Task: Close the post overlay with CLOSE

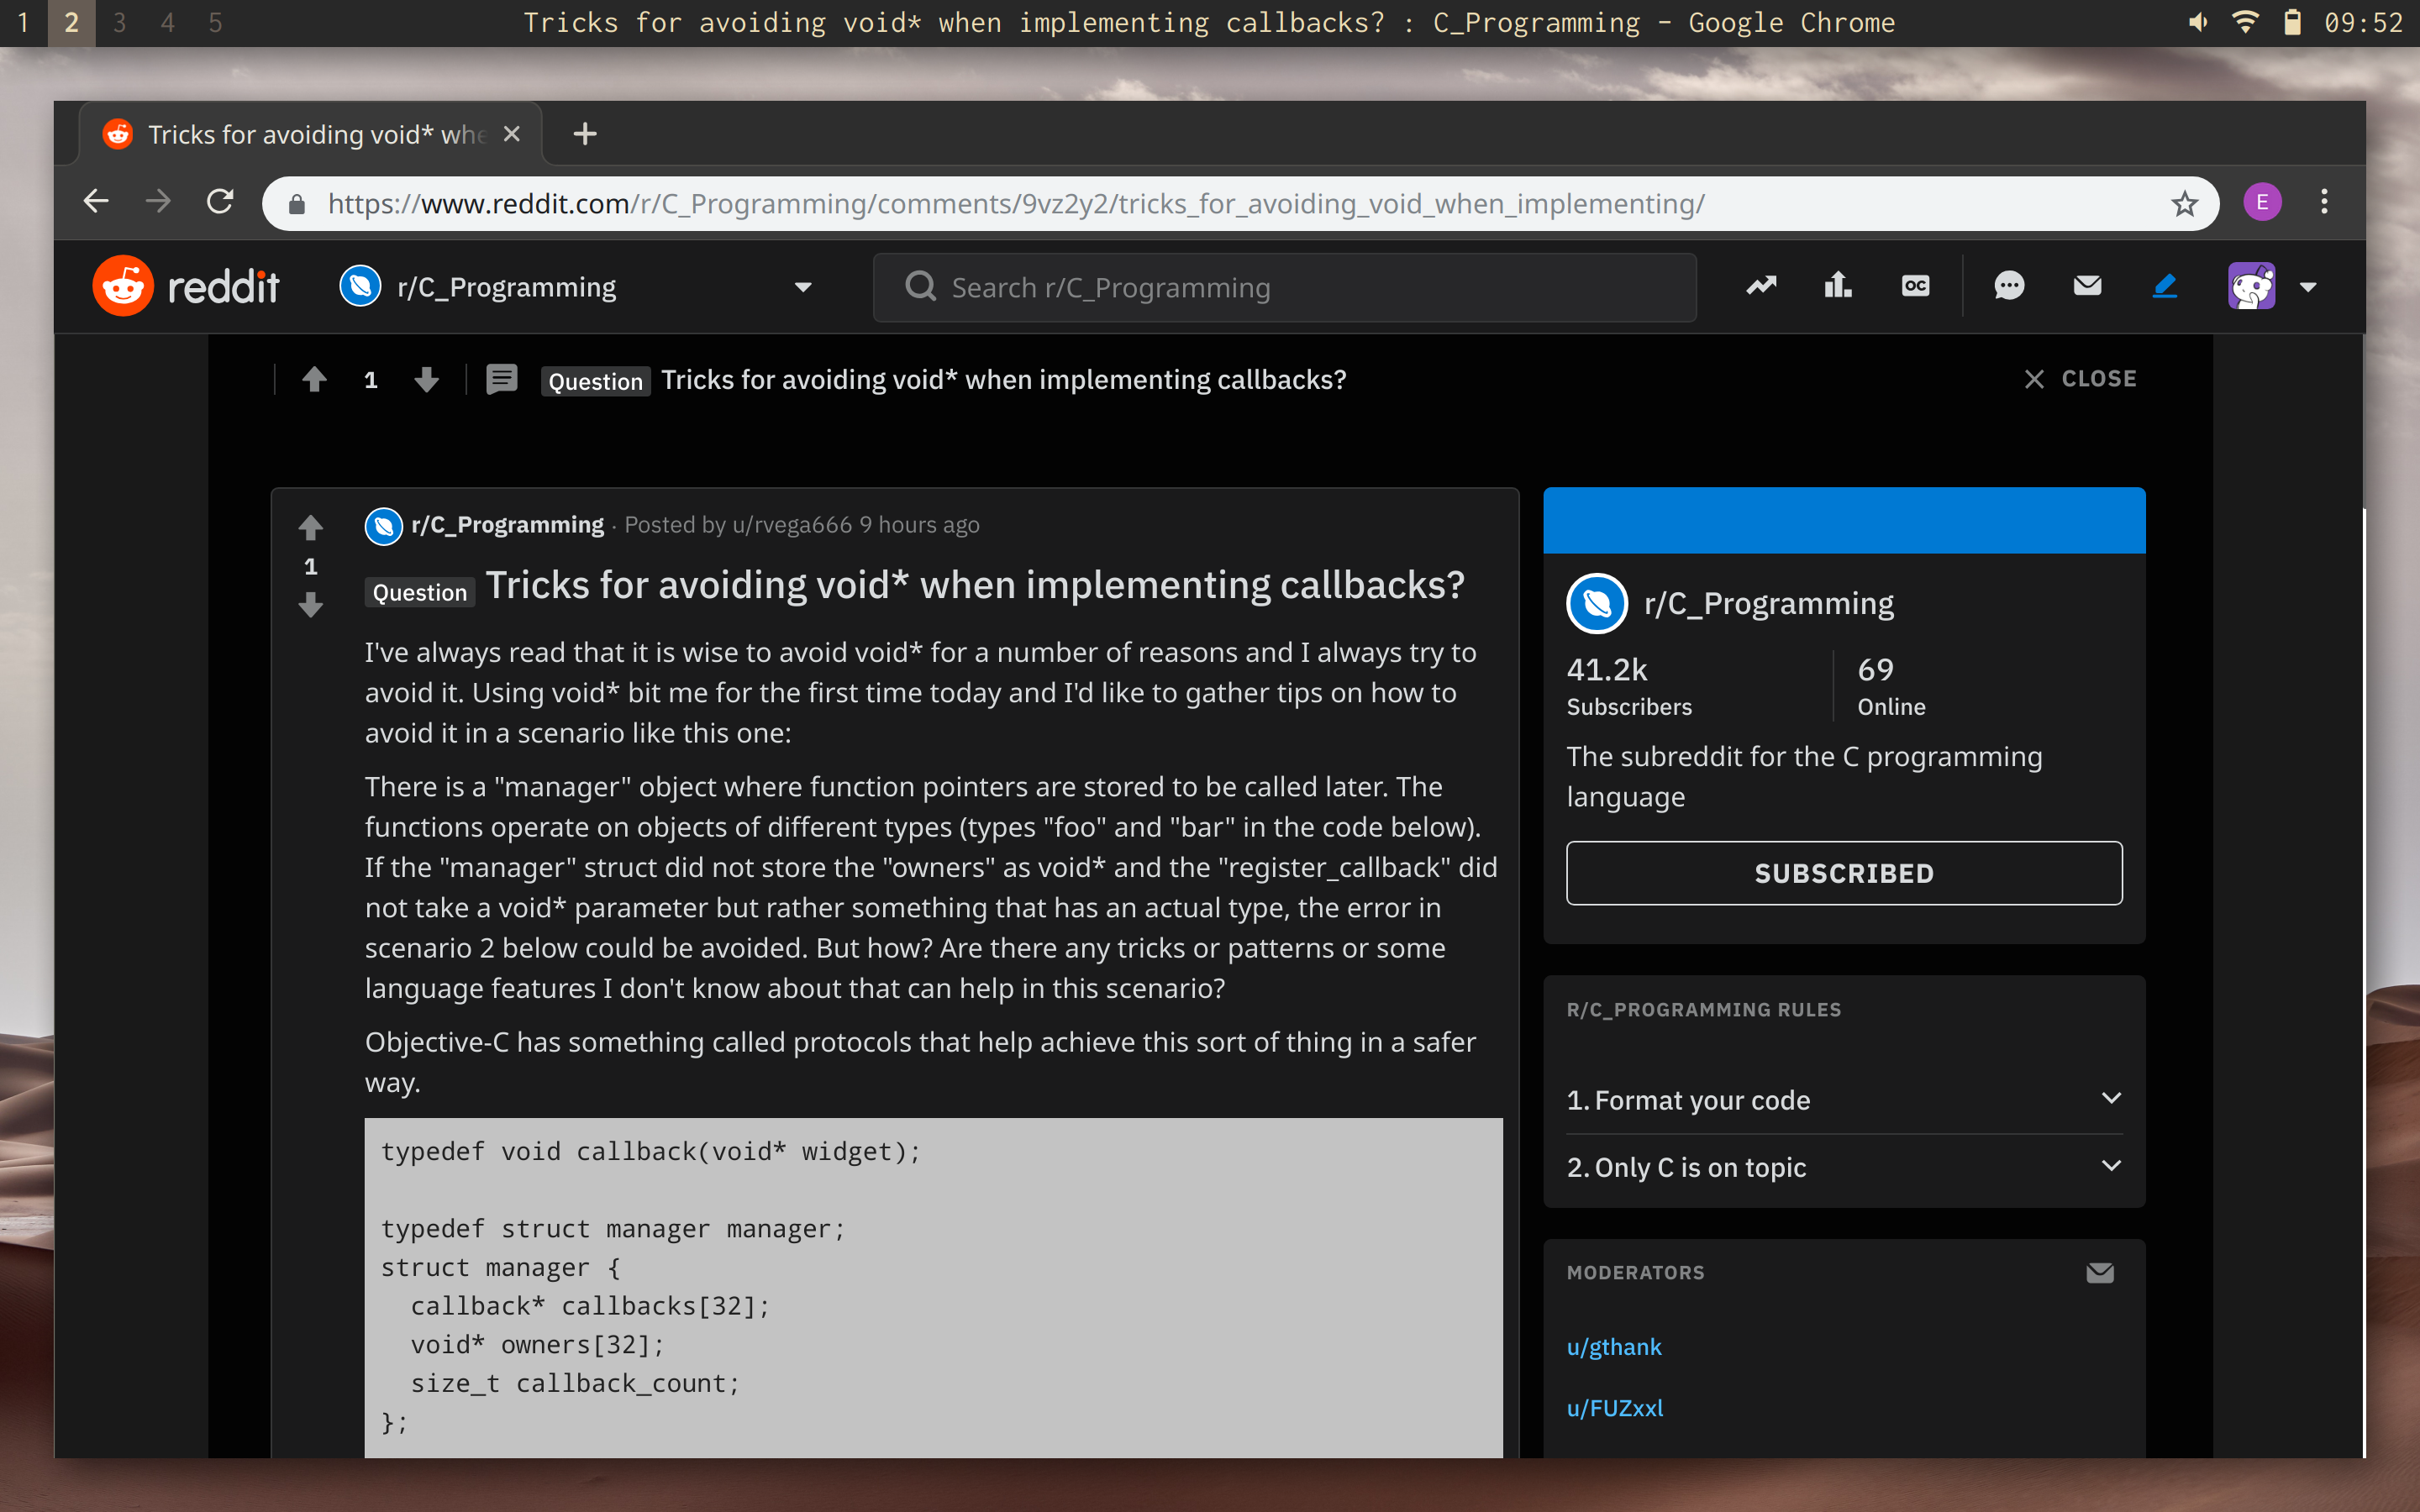Action: pyautogui.click(x=2080, y=379)
